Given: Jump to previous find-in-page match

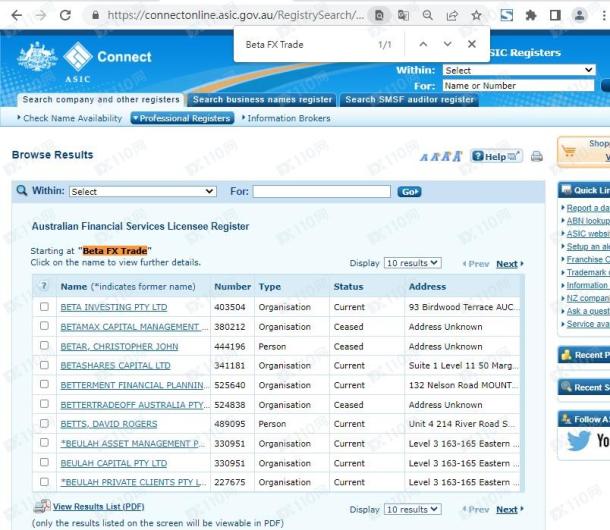Looking at the screenshot, I should (423, 44).
